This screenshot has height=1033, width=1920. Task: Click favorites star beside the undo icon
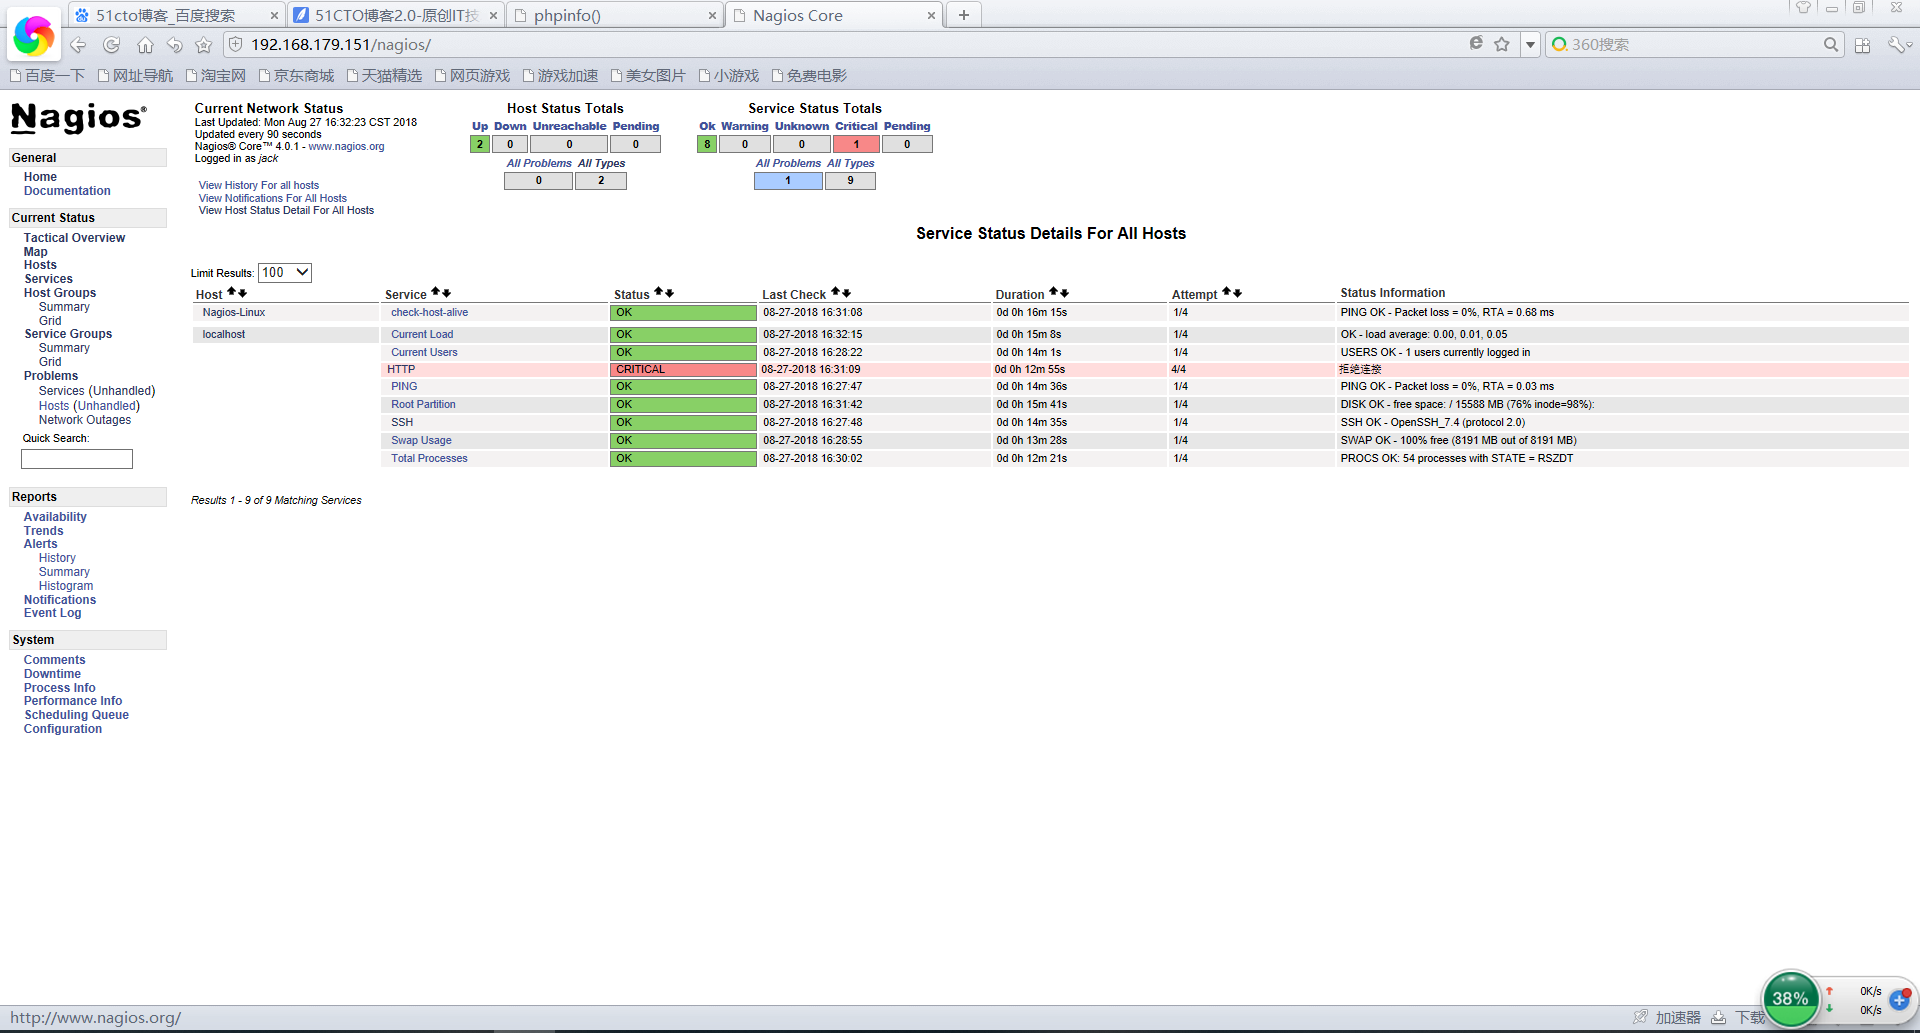[x=204, y=45]
